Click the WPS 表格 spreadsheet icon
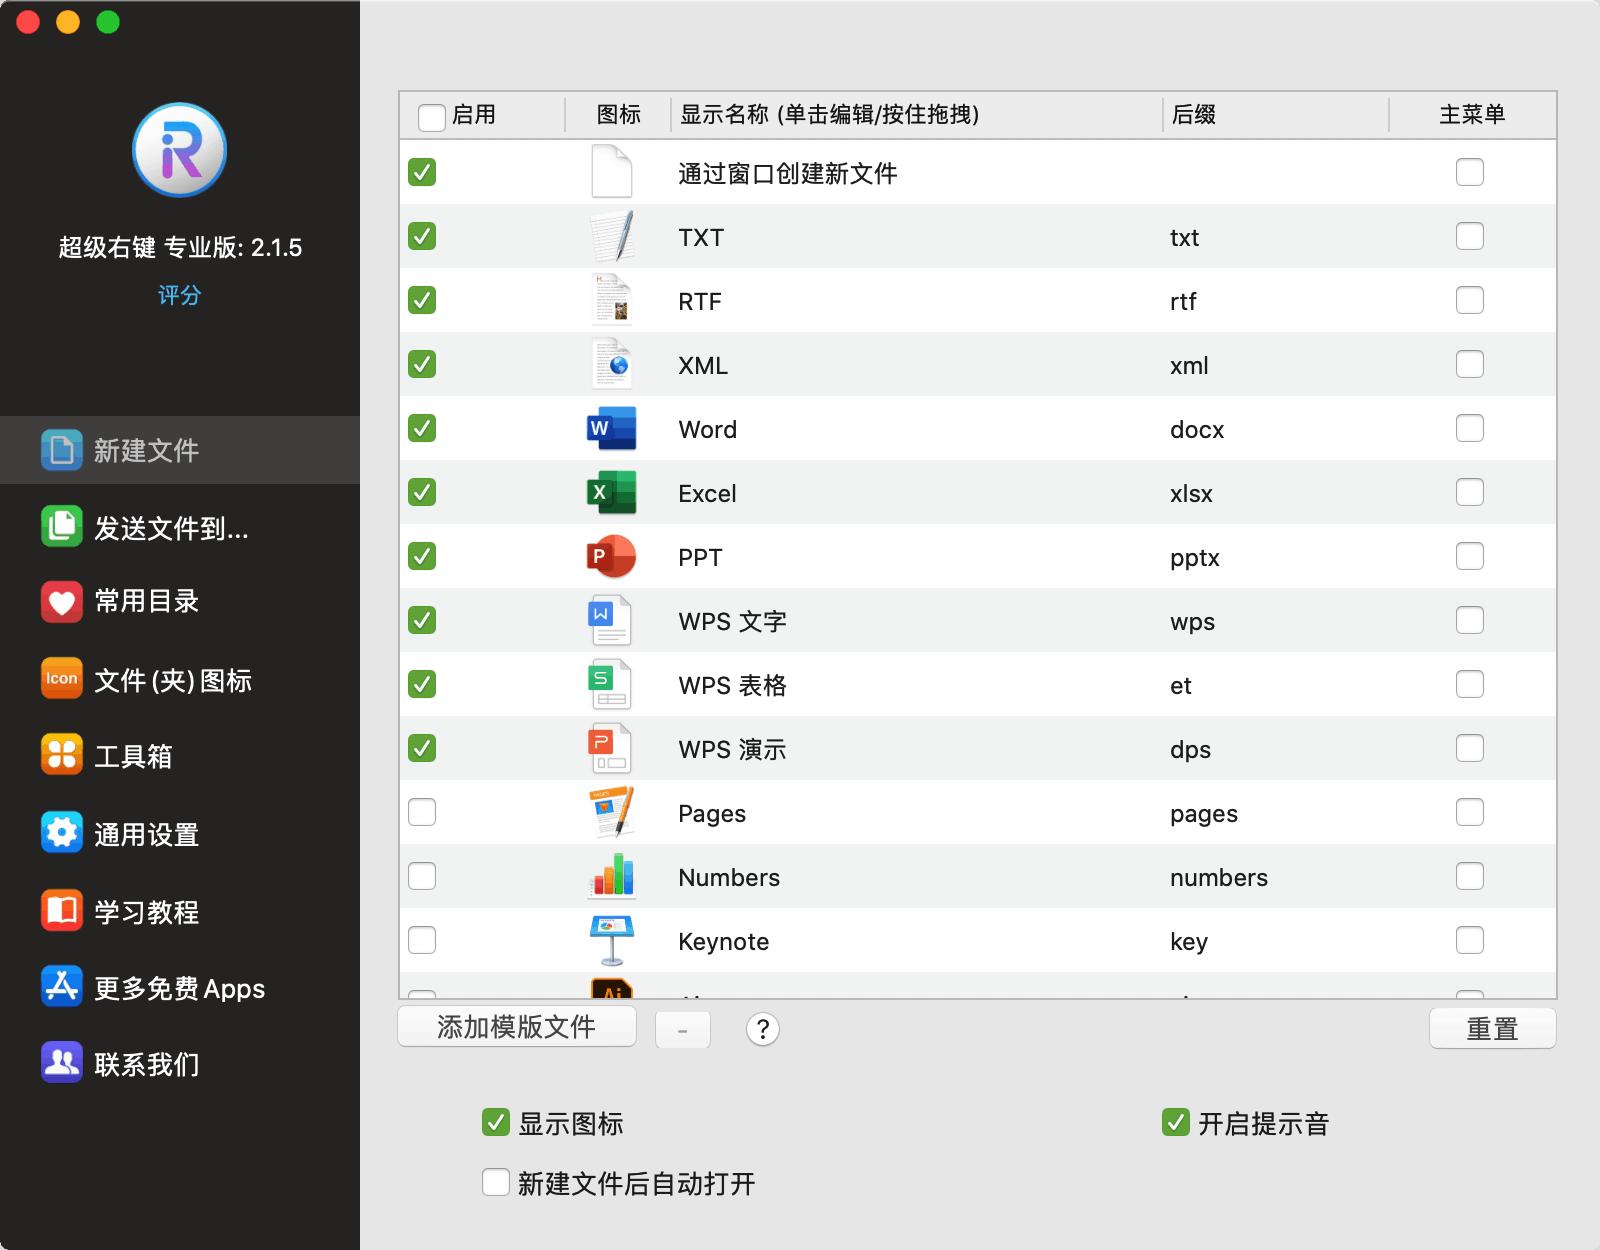This screenshot has width=1600, height=1250. (611, 685)
